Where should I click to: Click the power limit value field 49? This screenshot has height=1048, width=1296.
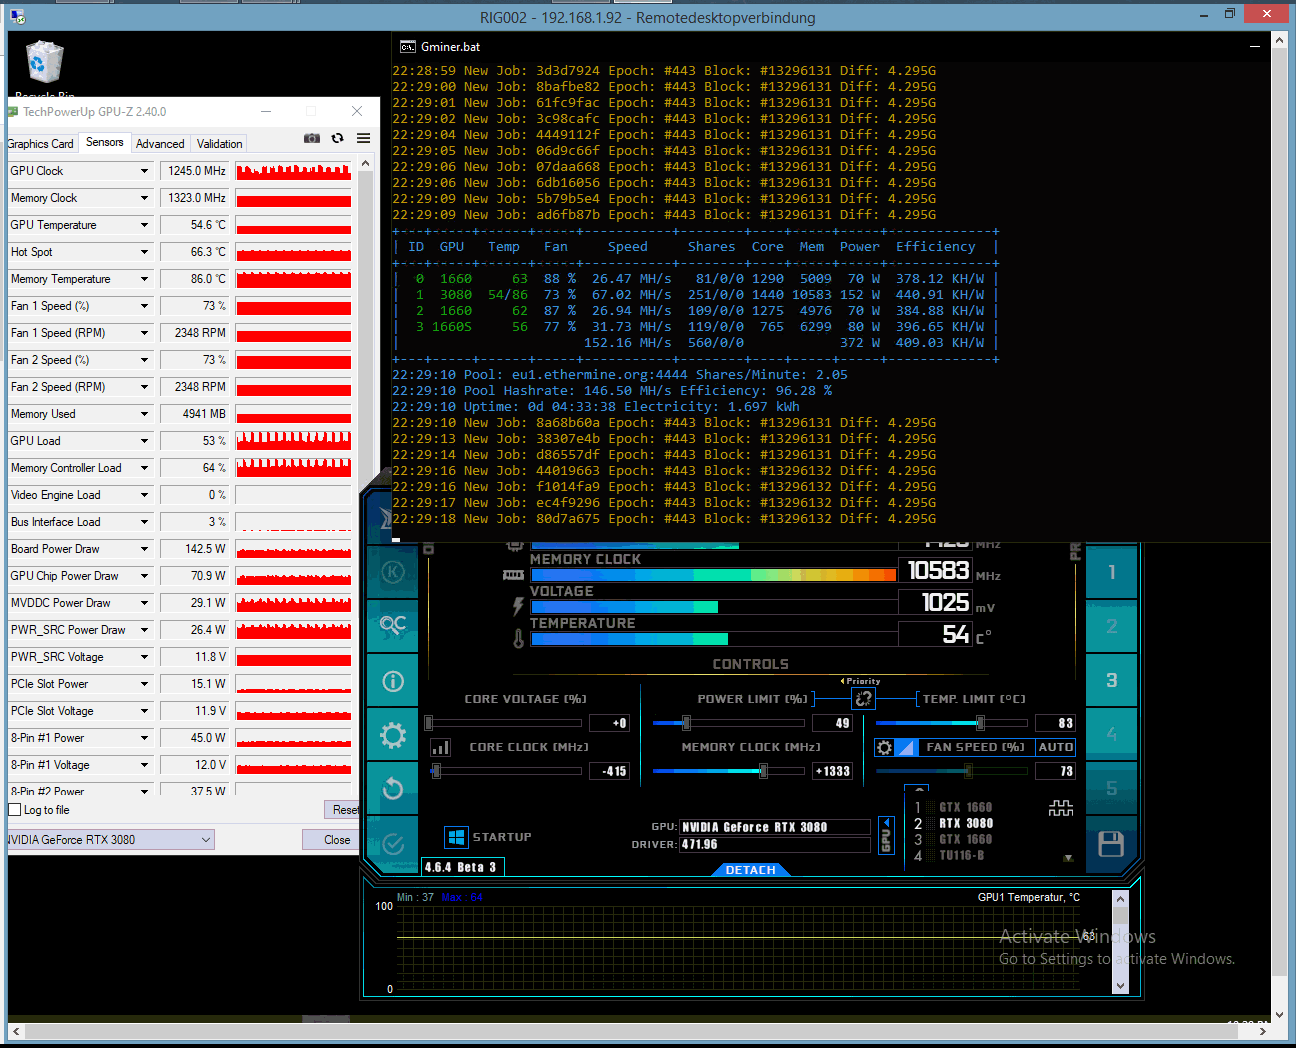pyautogui.click(x=832, y=723)
